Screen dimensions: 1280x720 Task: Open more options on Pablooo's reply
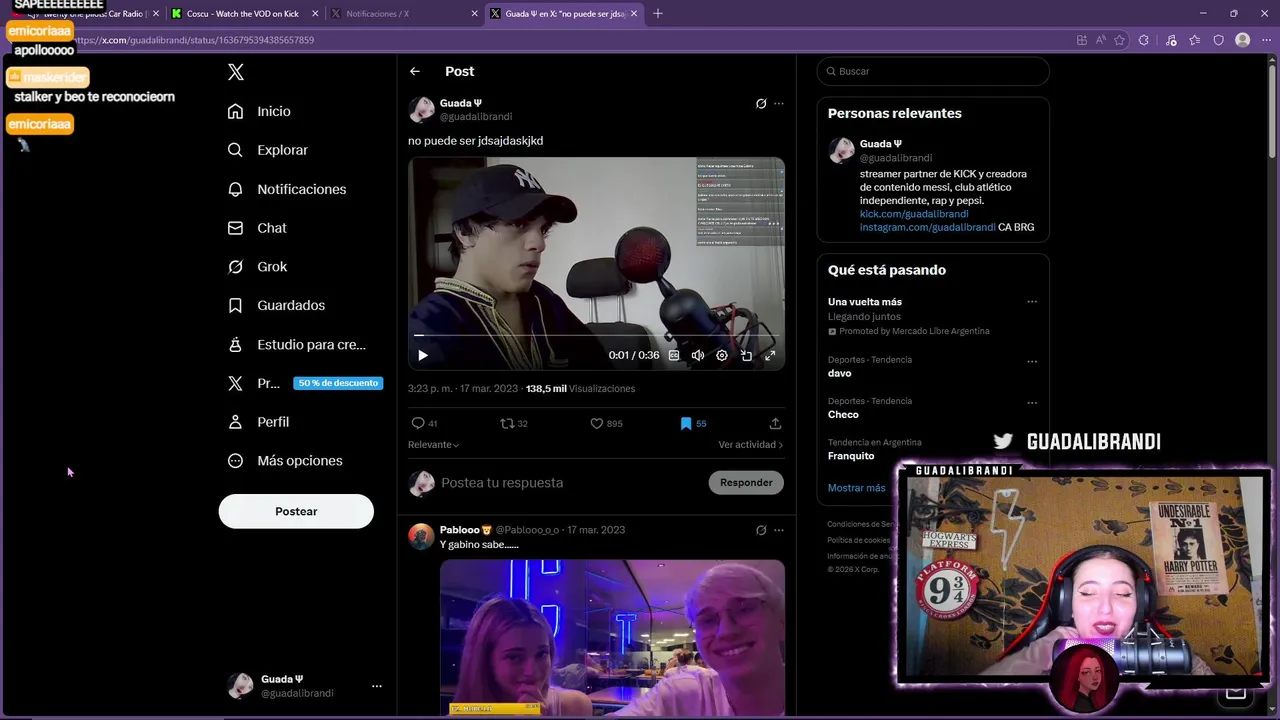[779, 530]
